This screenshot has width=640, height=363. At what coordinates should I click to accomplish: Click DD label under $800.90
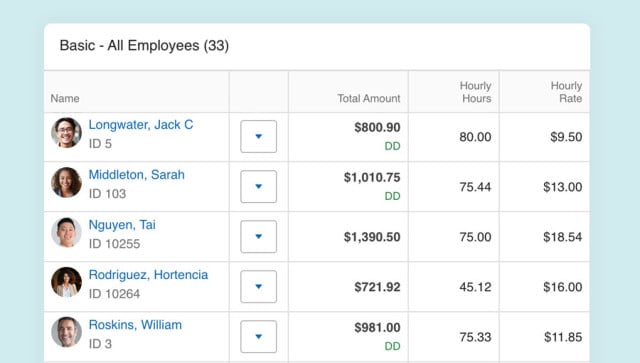392,146
